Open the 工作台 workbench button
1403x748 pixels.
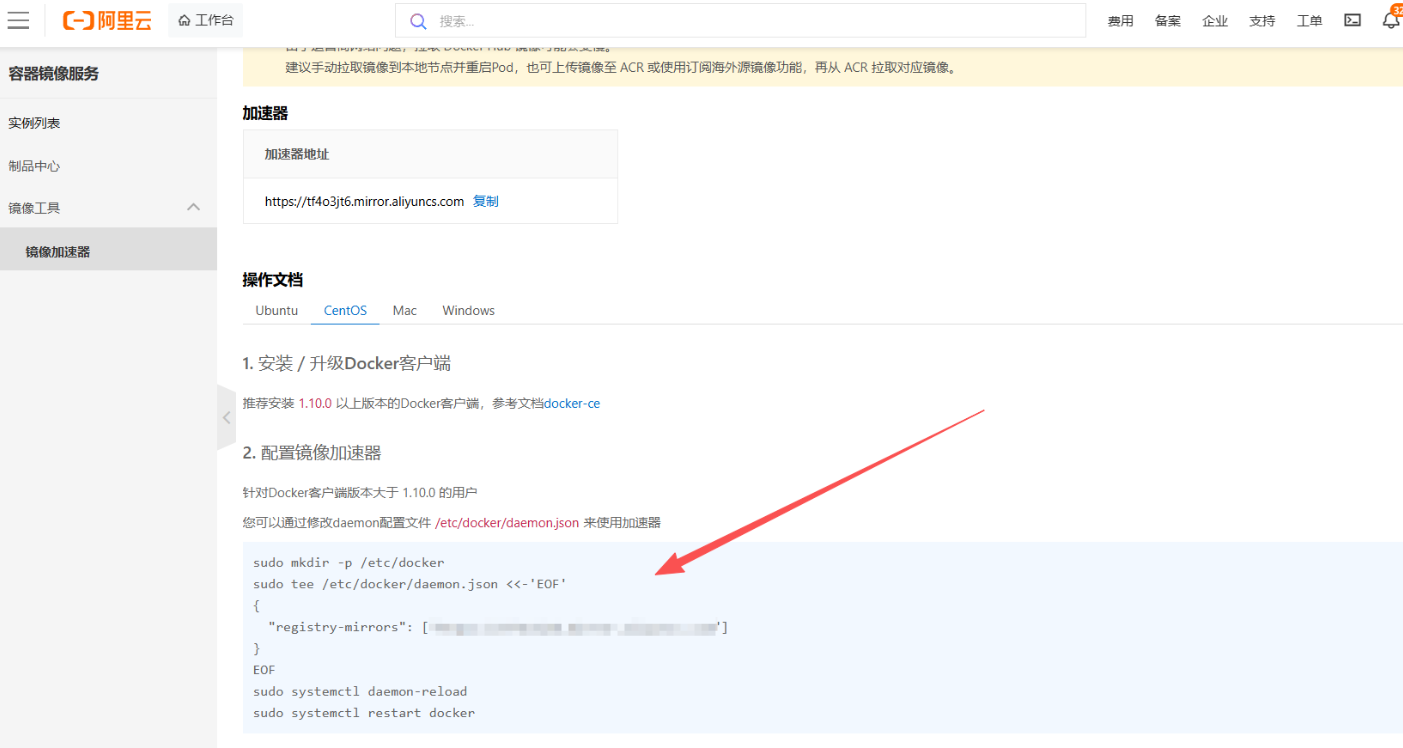205,20
